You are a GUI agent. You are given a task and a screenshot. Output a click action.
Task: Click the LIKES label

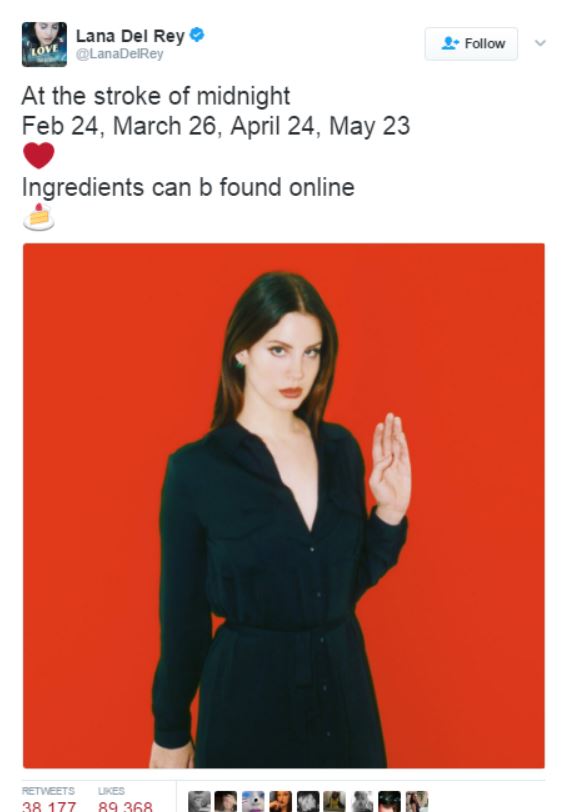tap(111, 791)
